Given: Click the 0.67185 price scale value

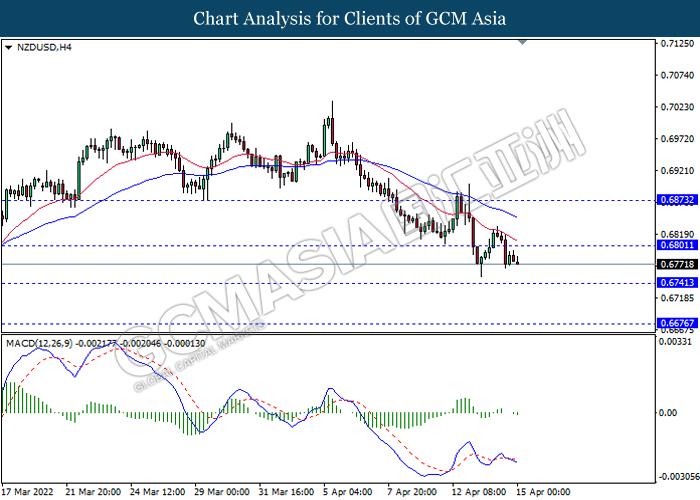Looking at the screenshot, I should pos(677,298).
